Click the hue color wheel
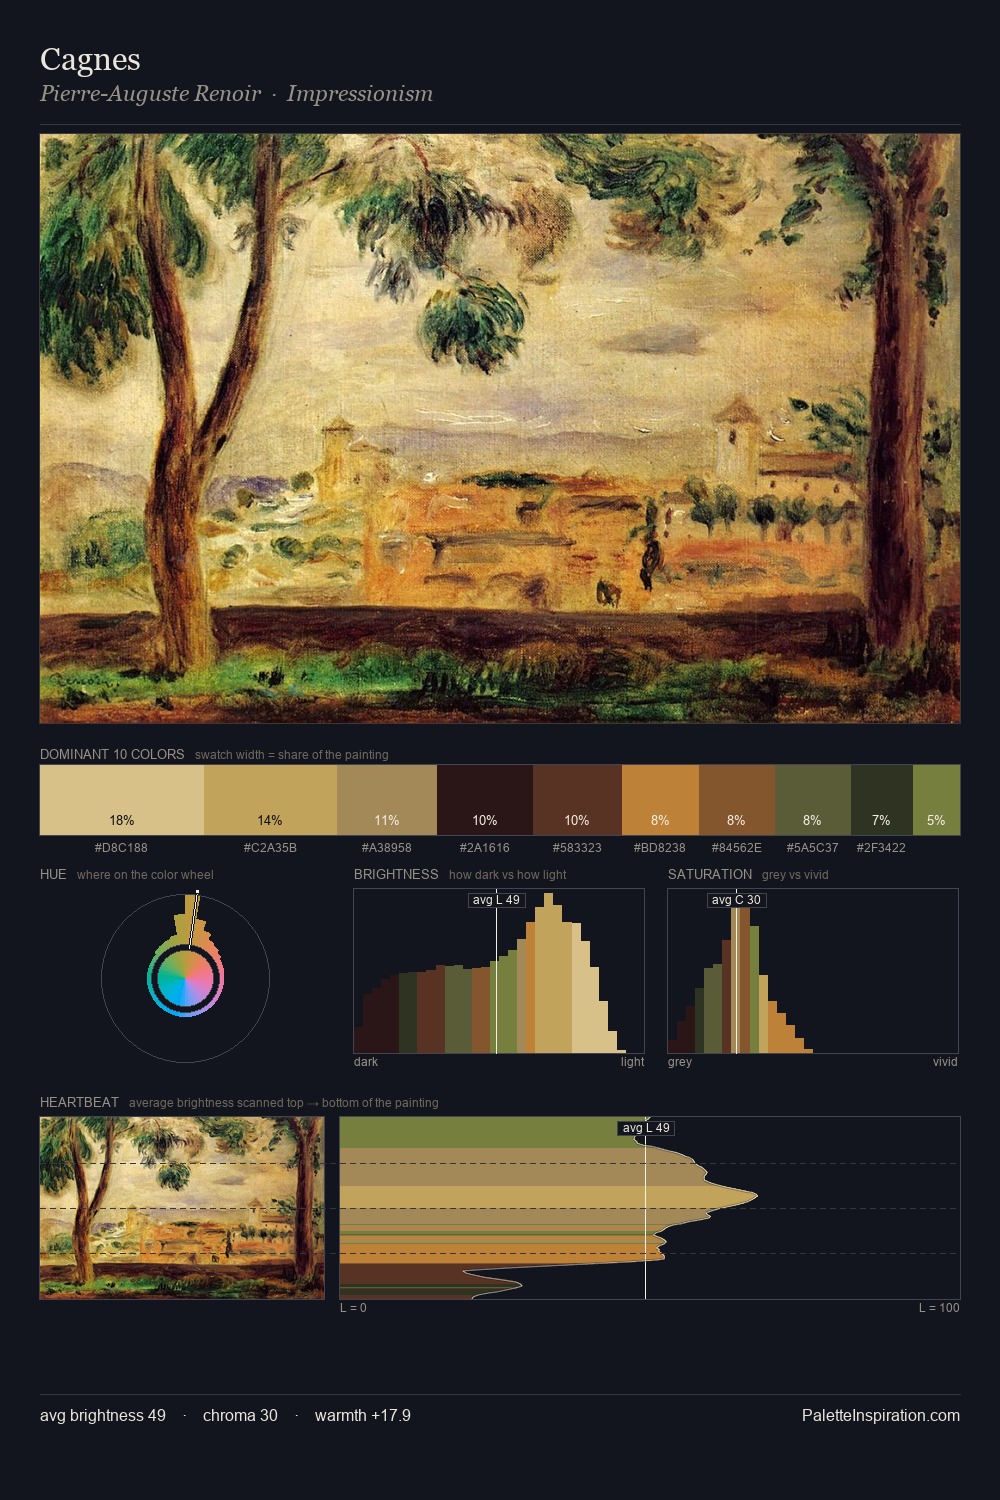The height and width of the screenshot is (1500, 1000). [185, 977]
